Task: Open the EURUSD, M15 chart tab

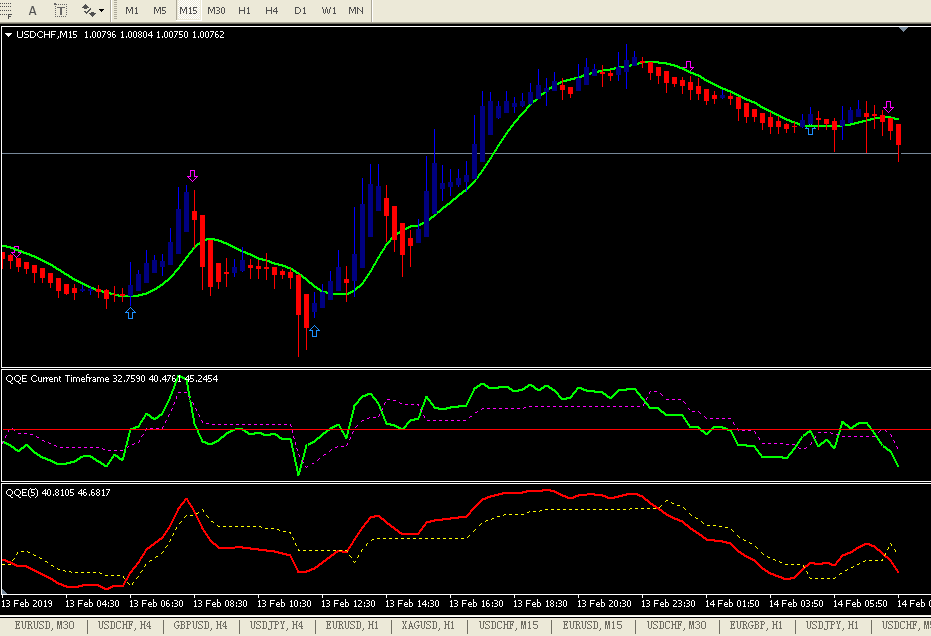Action: pos(593,625)
